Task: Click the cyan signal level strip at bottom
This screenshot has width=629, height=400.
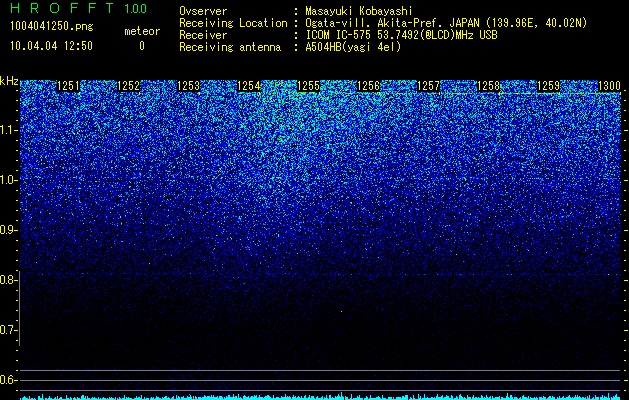Action: 321,397
